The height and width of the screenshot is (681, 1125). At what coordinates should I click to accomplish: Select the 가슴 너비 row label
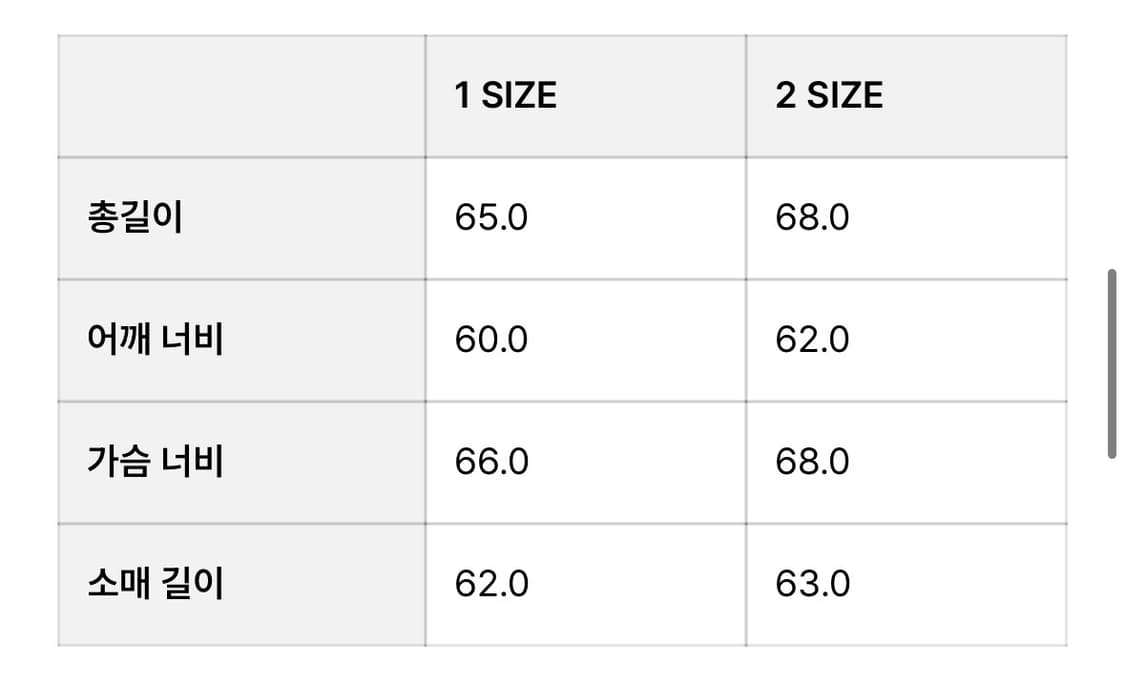[x=155, y=462]
